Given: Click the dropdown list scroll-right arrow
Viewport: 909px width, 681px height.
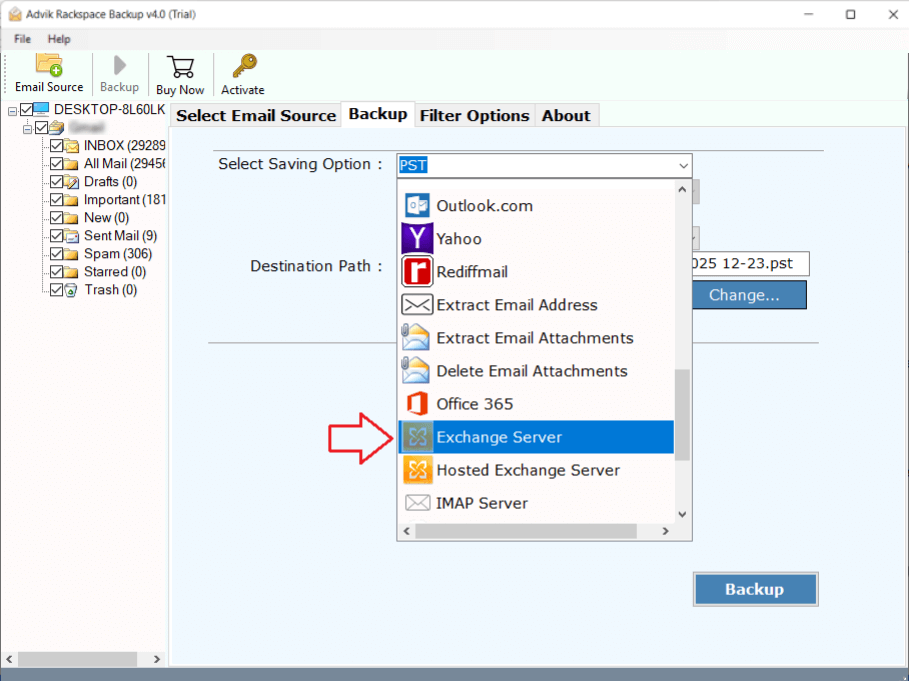Looking at the screenshot, I should (666, 531).
